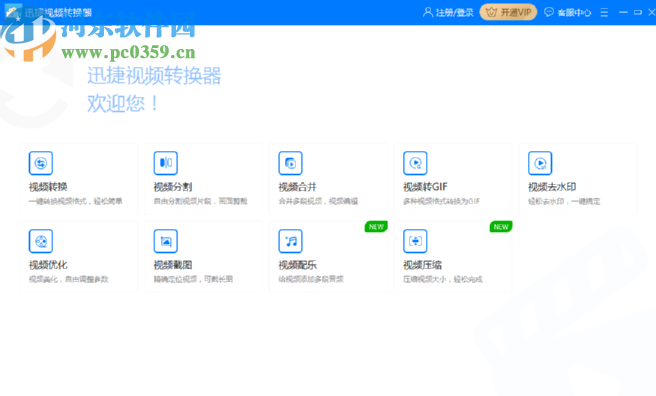Open the 视频压缩 video compress icon
Viewport: 656px width, 396px height.
(415, 241)
